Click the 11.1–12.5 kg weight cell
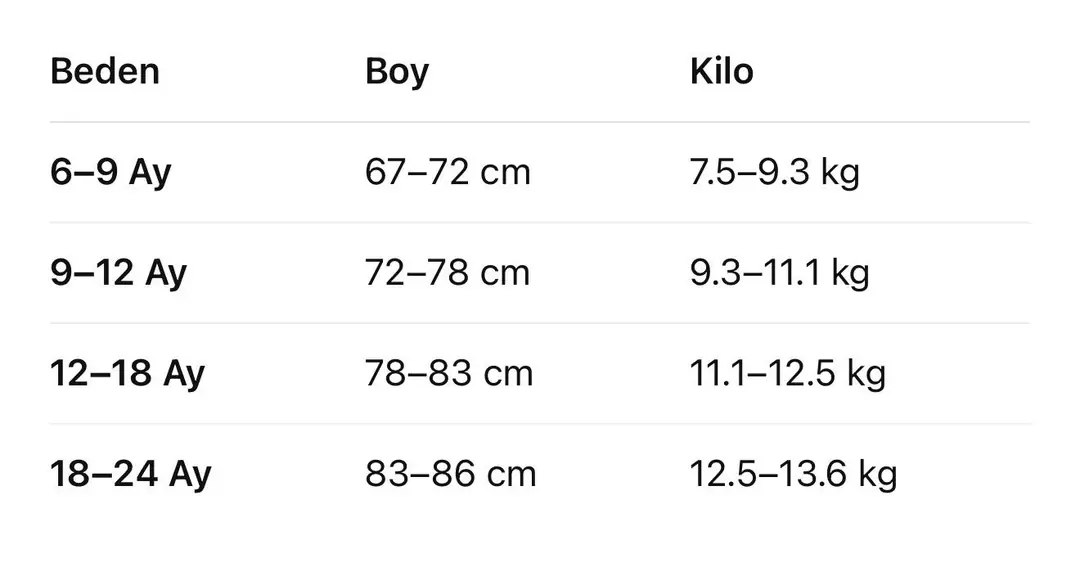1080x581 pixels. 787,373
